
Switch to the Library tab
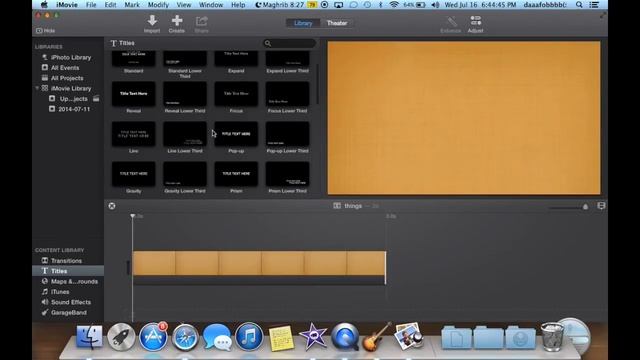pyautogui.click(x=303, y=23)
